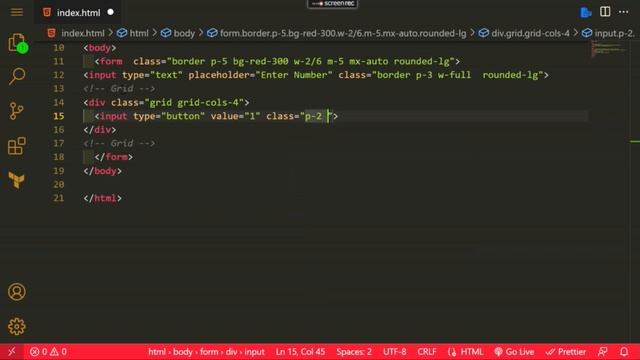Change UTF-8 file encoding
640x360 pixels.
click(394, 351)
